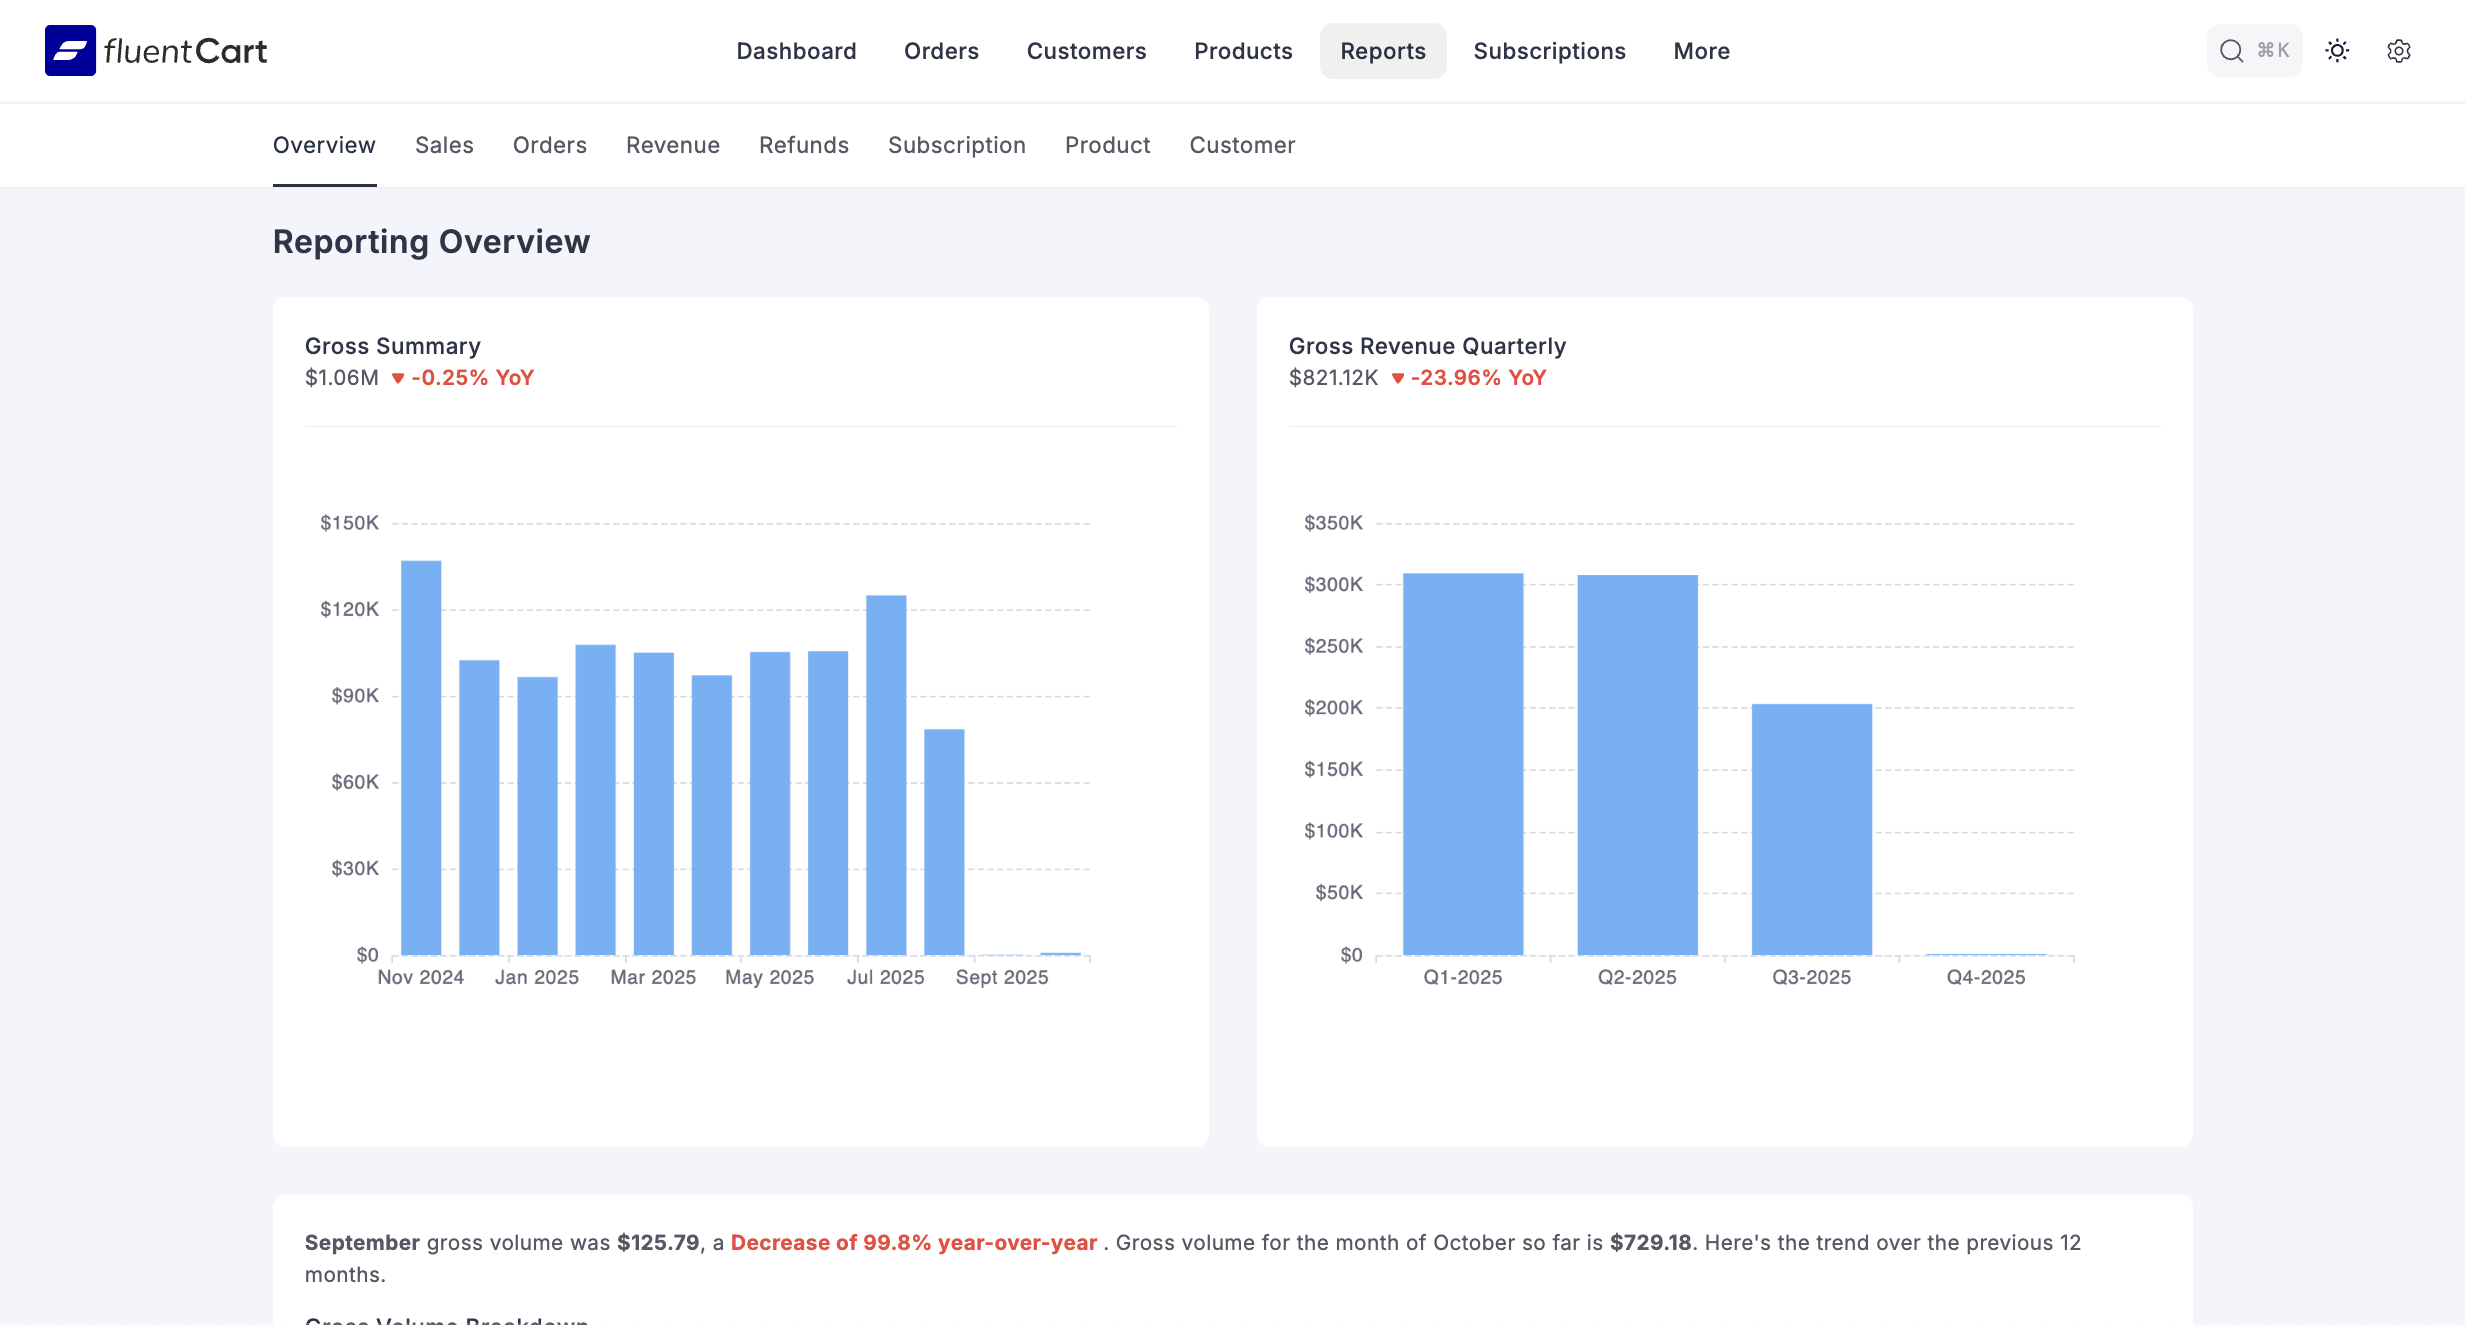Open the Orders top navigation item
Image resolution: width=2465 pixels, height=1325 pixels.
click(x=941, y=51)
